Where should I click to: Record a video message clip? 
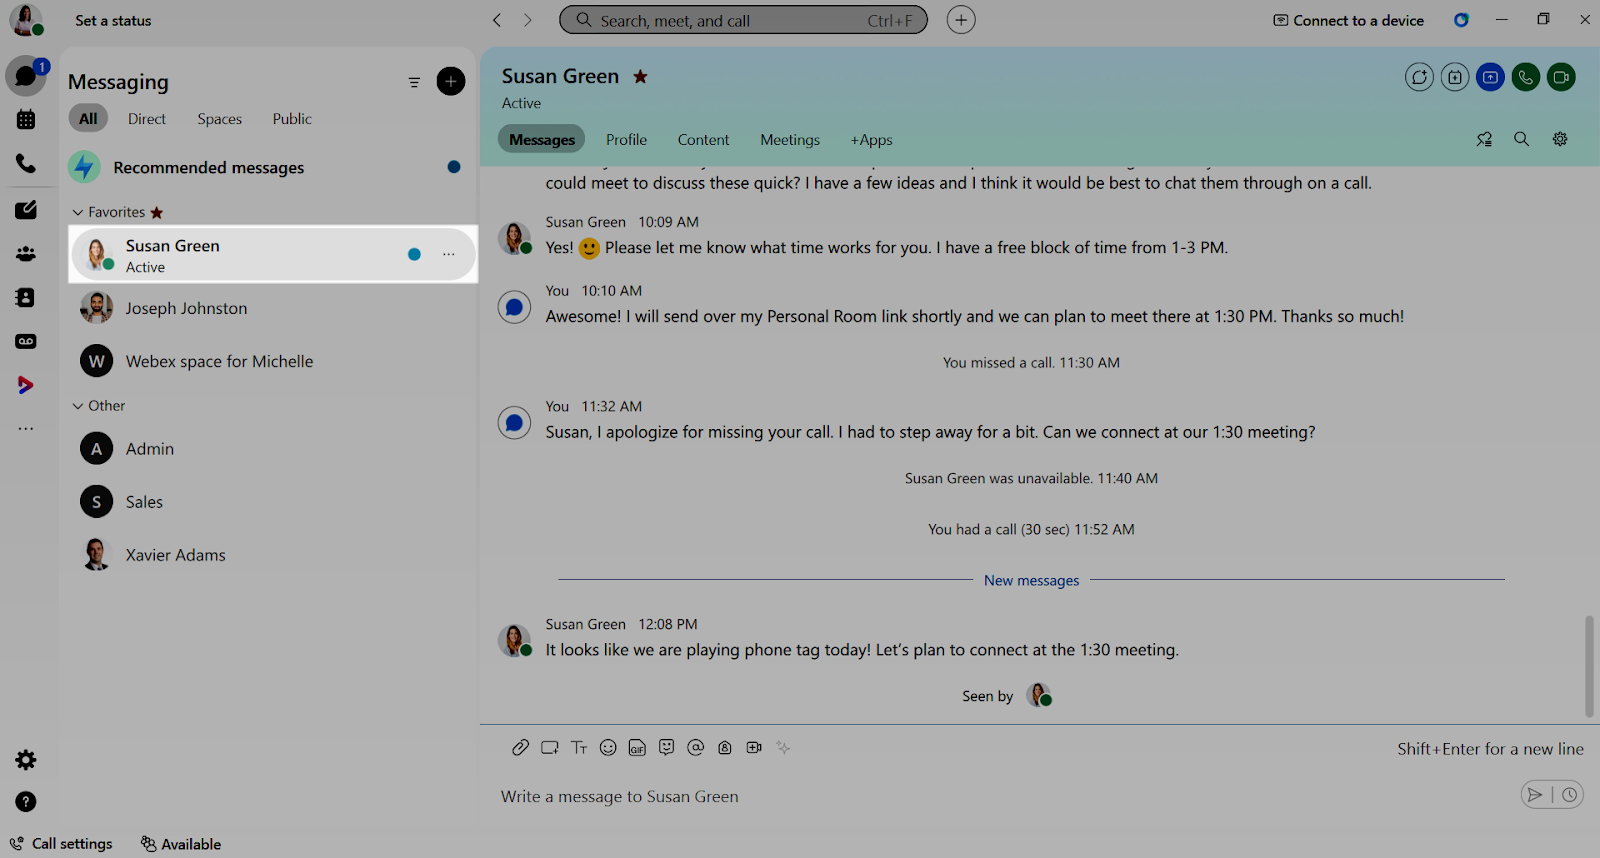[x=754, y=748]
